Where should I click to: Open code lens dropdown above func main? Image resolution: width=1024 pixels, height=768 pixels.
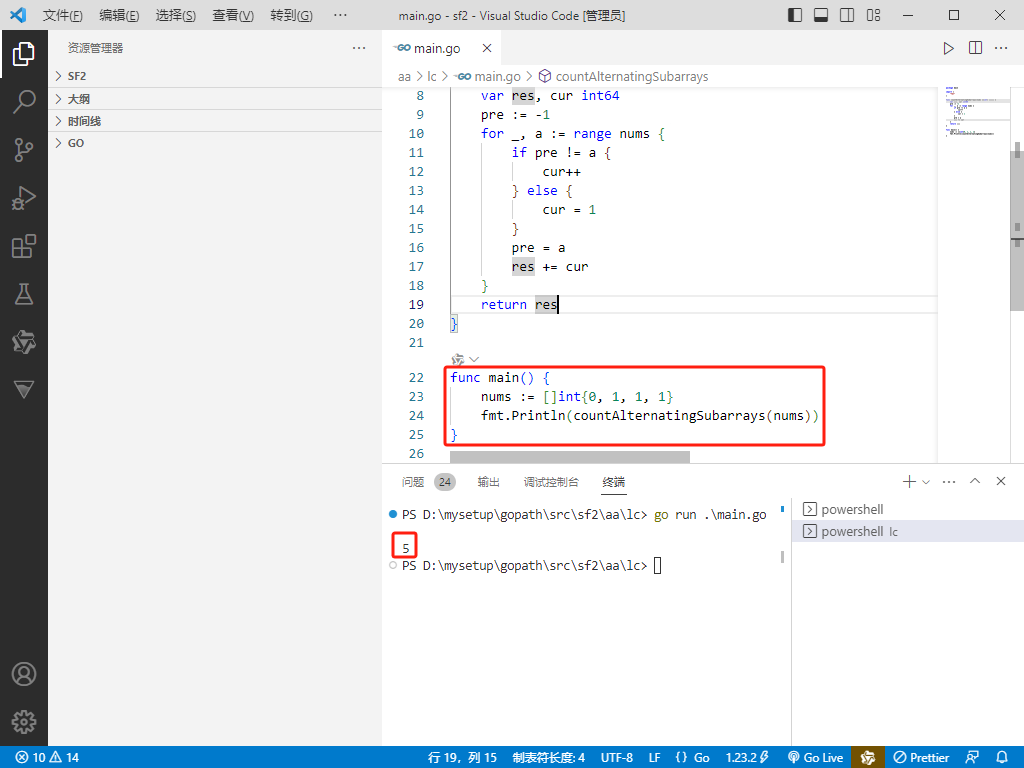(474, 360)
